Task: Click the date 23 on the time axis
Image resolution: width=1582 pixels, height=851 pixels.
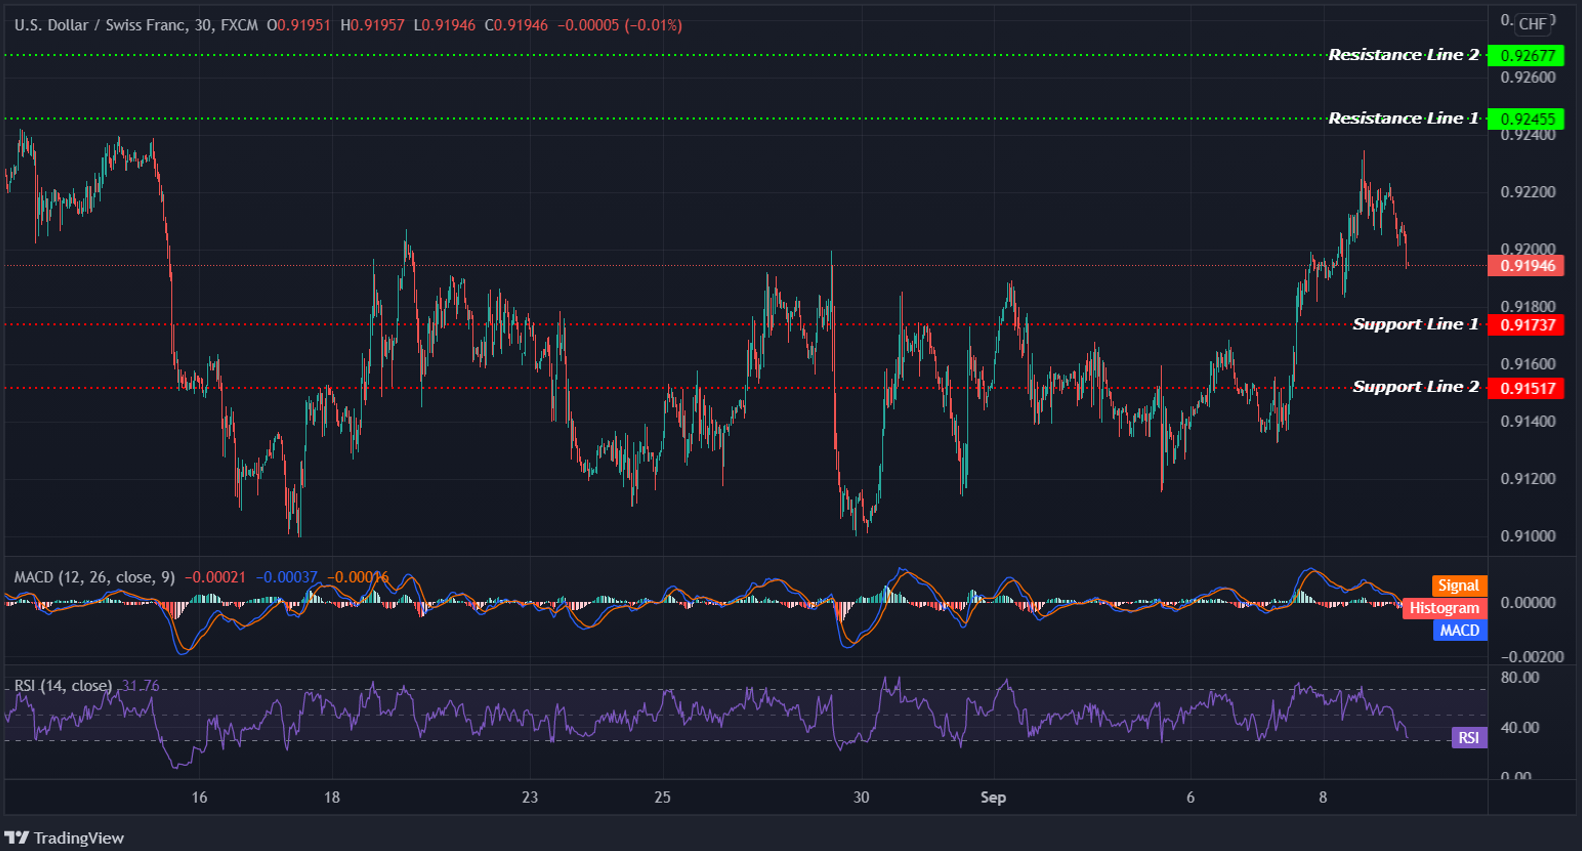Action: [x=530, y=797]
